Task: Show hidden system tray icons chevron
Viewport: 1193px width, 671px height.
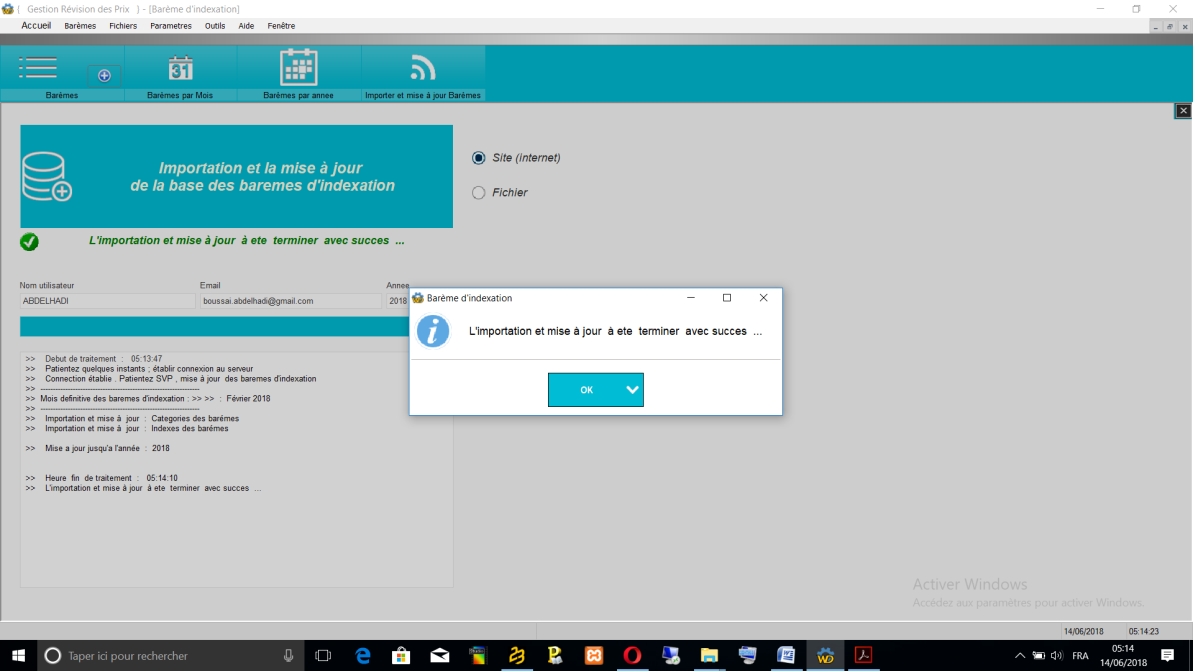Action: 1019,656
